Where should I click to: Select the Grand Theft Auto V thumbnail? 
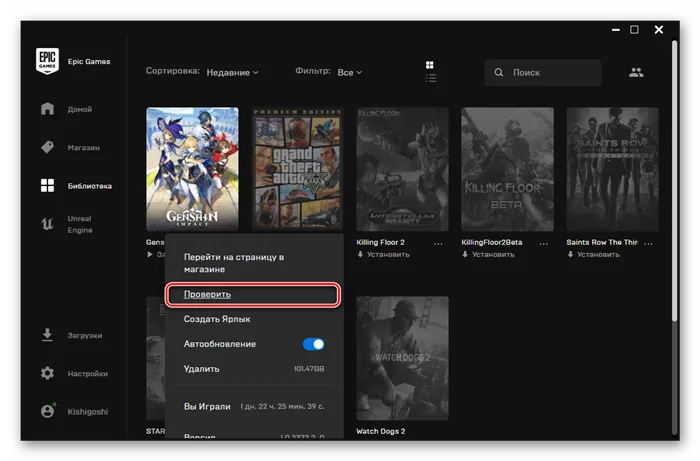point(298,169)
